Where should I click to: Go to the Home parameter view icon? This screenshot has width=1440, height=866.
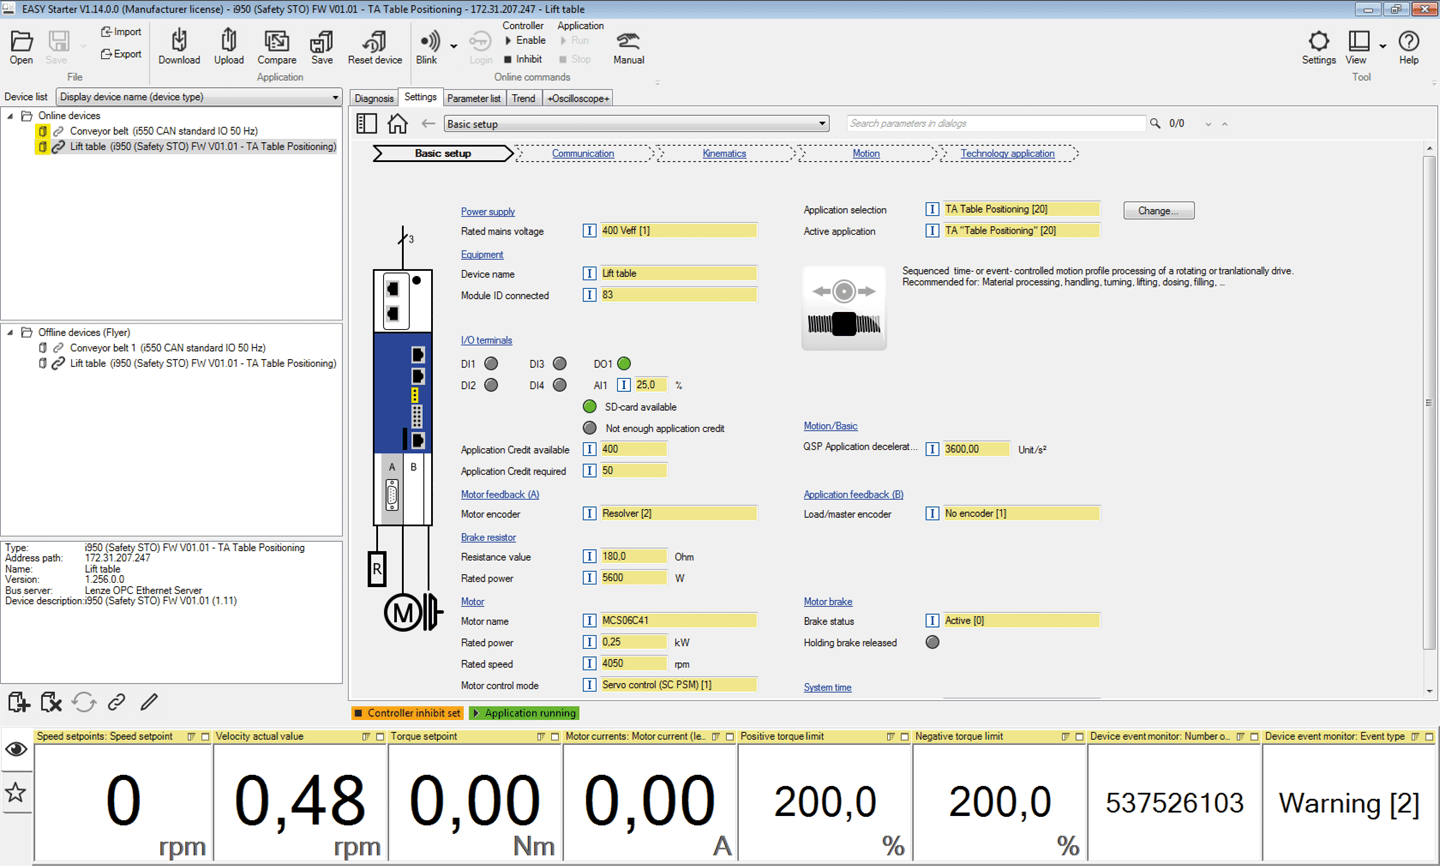pos(397,124)
